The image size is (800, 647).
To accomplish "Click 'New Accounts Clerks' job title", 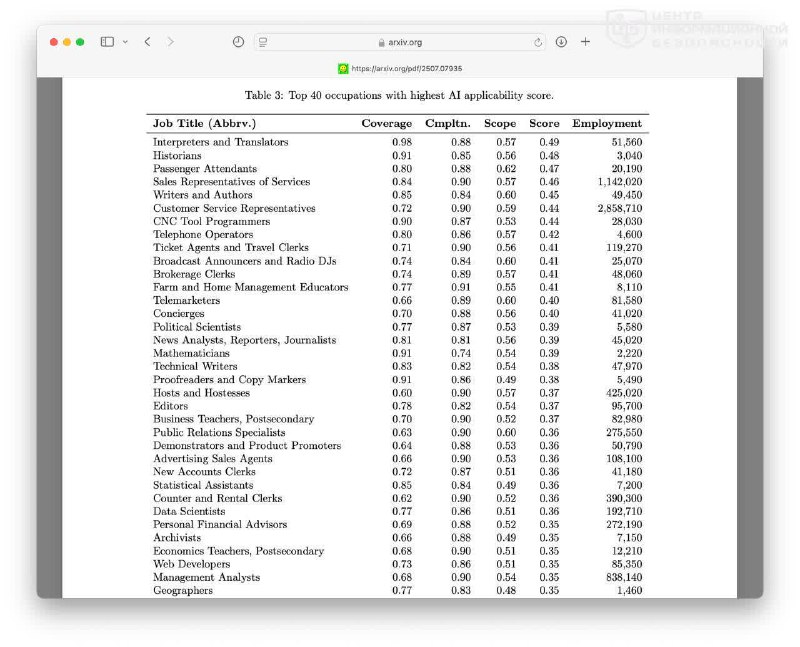I will coord(204,472).
